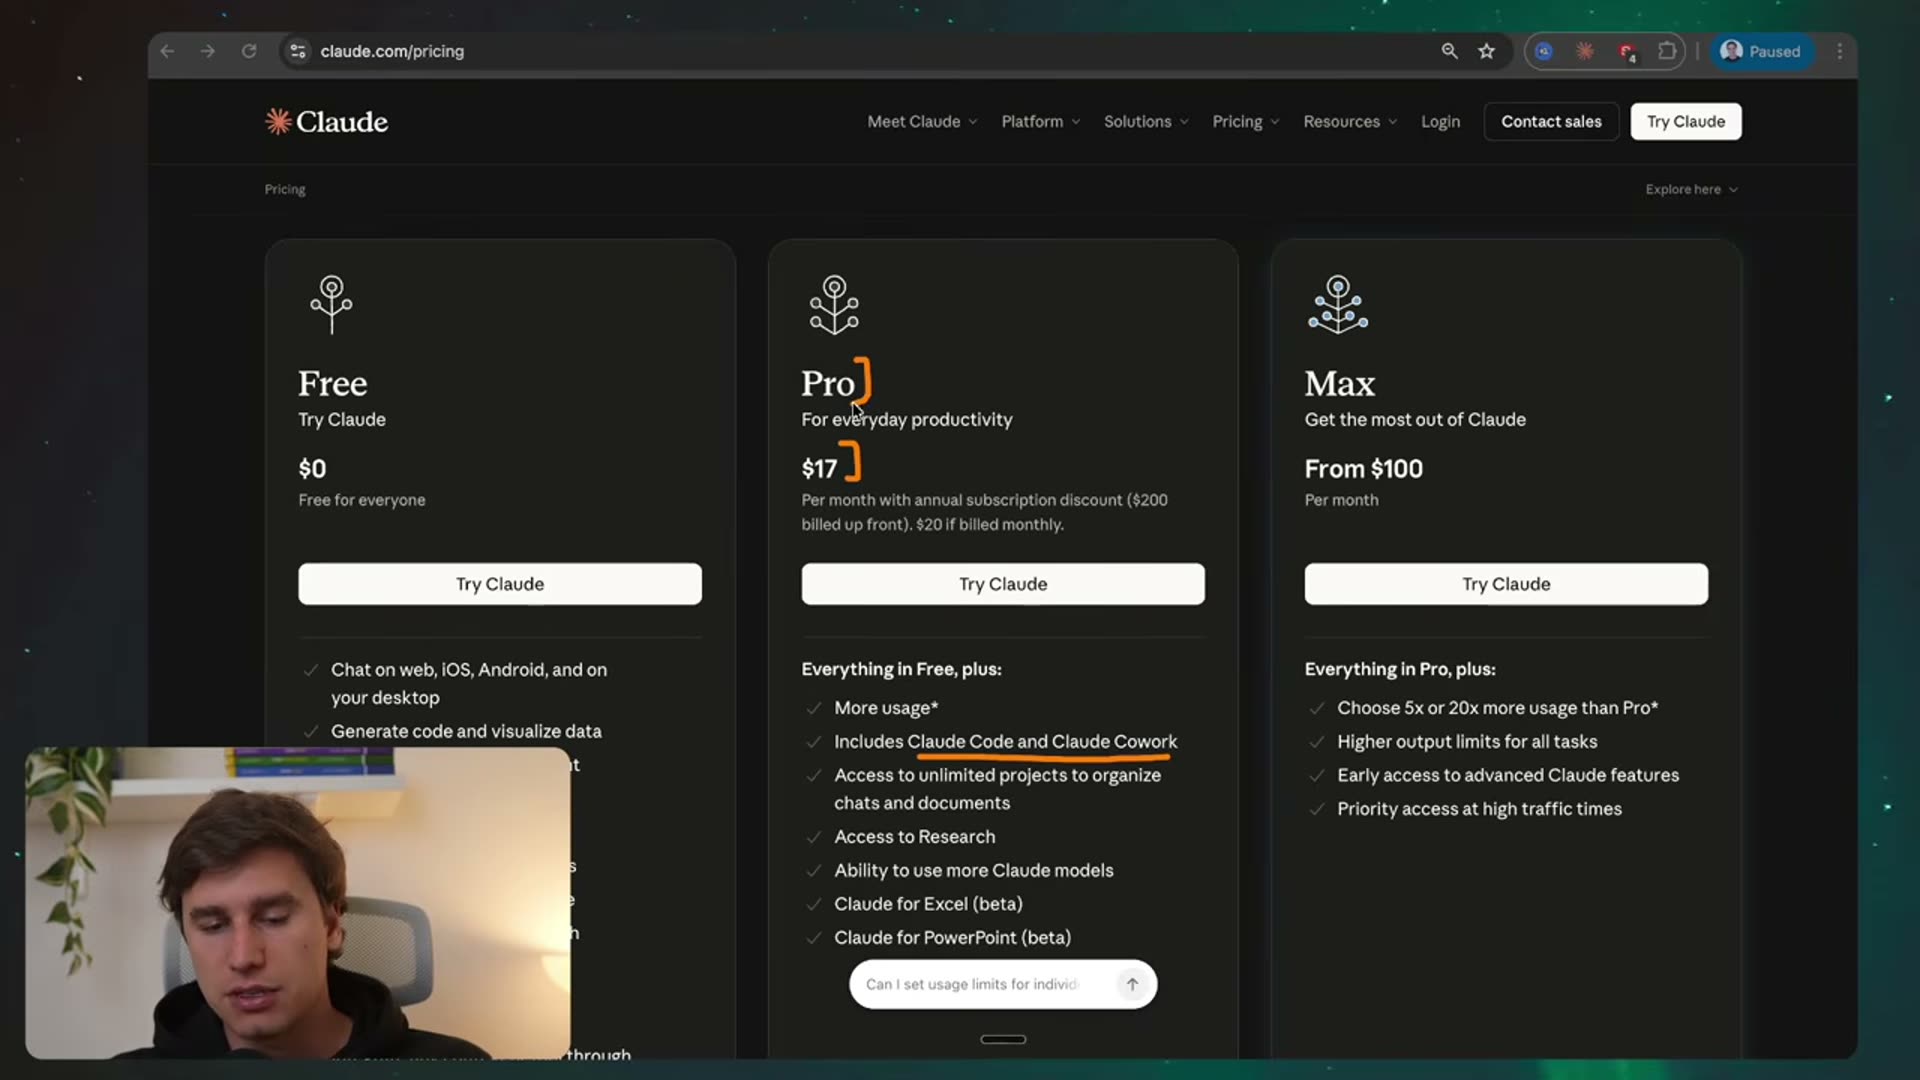The image size is (1920, 1080).
Task: Click the 'Access to Research' feature
Action: pos(914,836)
